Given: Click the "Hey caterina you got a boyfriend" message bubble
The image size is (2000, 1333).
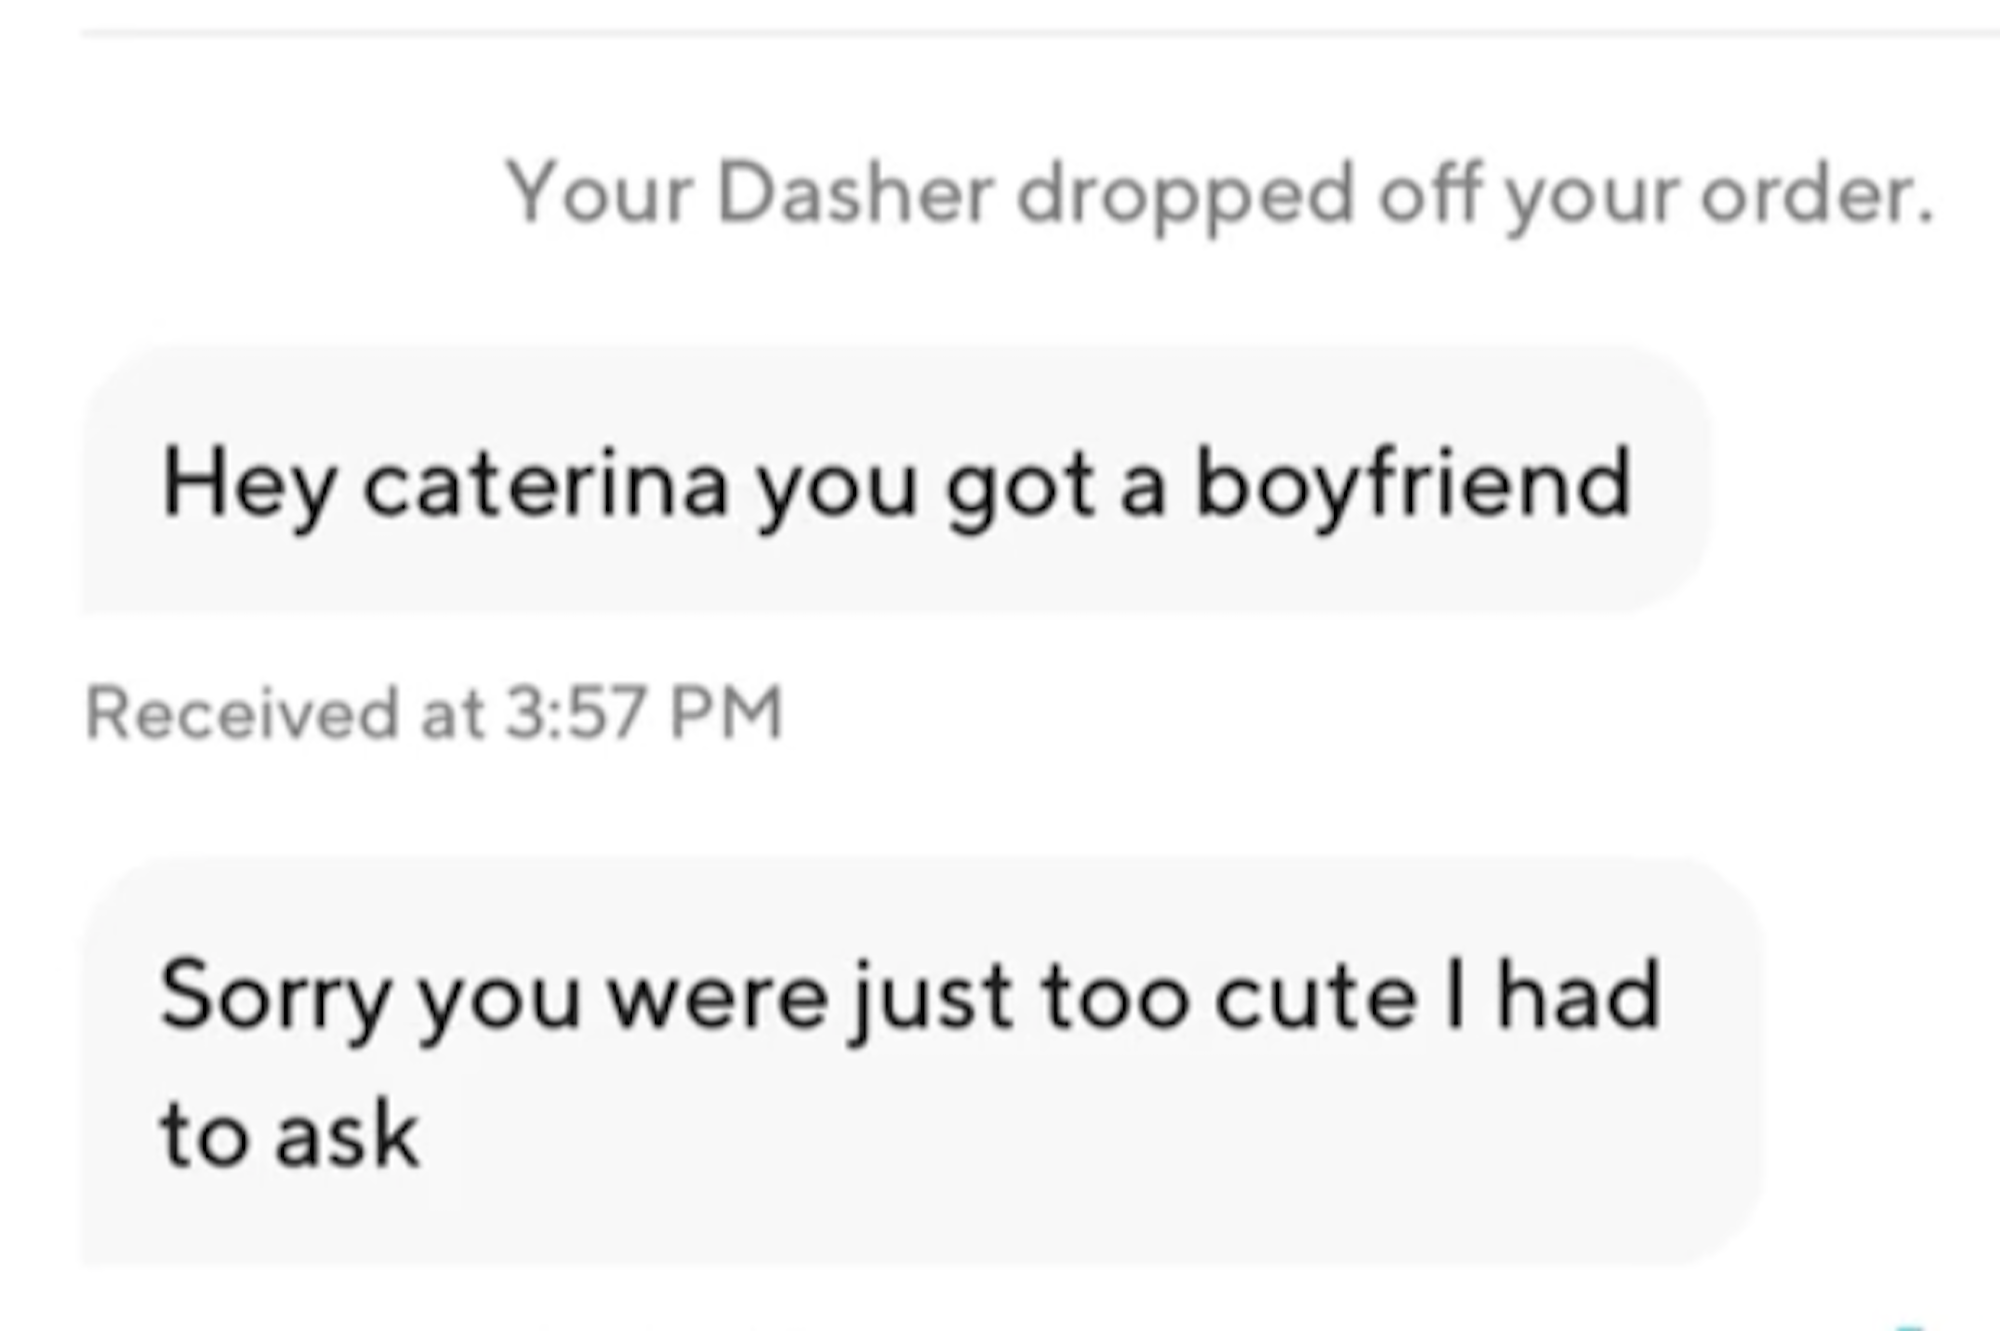Looking at the screenshot, I should point(895,481).
